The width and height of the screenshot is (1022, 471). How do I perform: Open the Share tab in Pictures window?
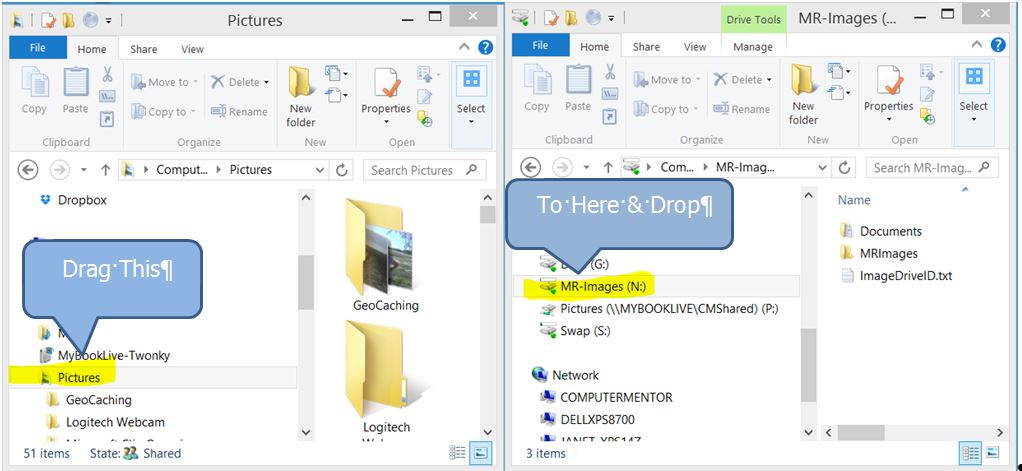[144, 49]
